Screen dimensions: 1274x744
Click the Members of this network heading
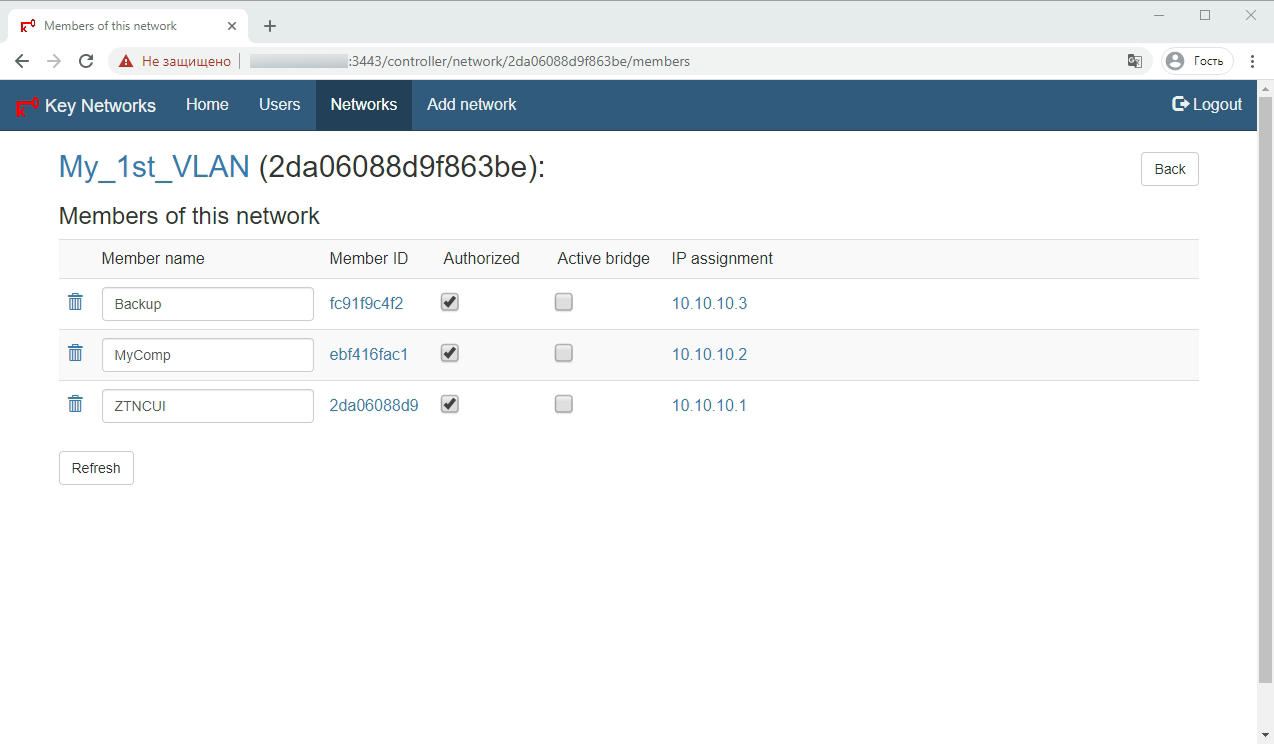click(x=189, y=216)
